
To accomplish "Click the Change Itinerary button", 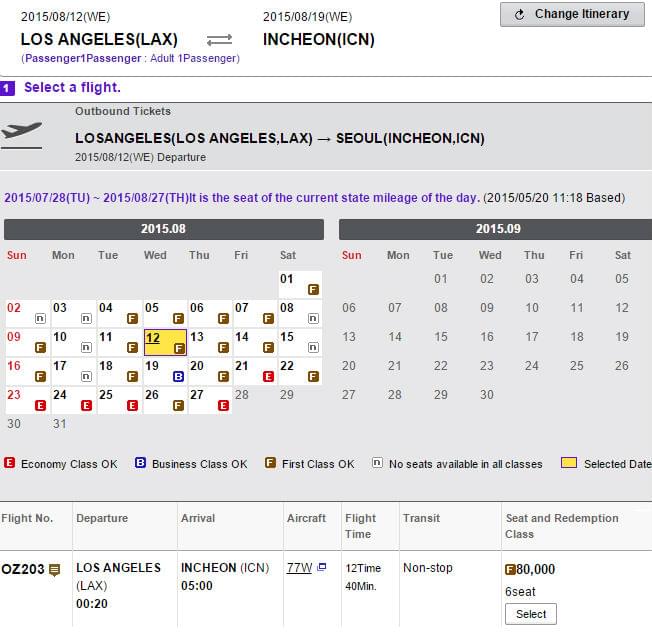I will pyautogui.click(x=572, y=15).
